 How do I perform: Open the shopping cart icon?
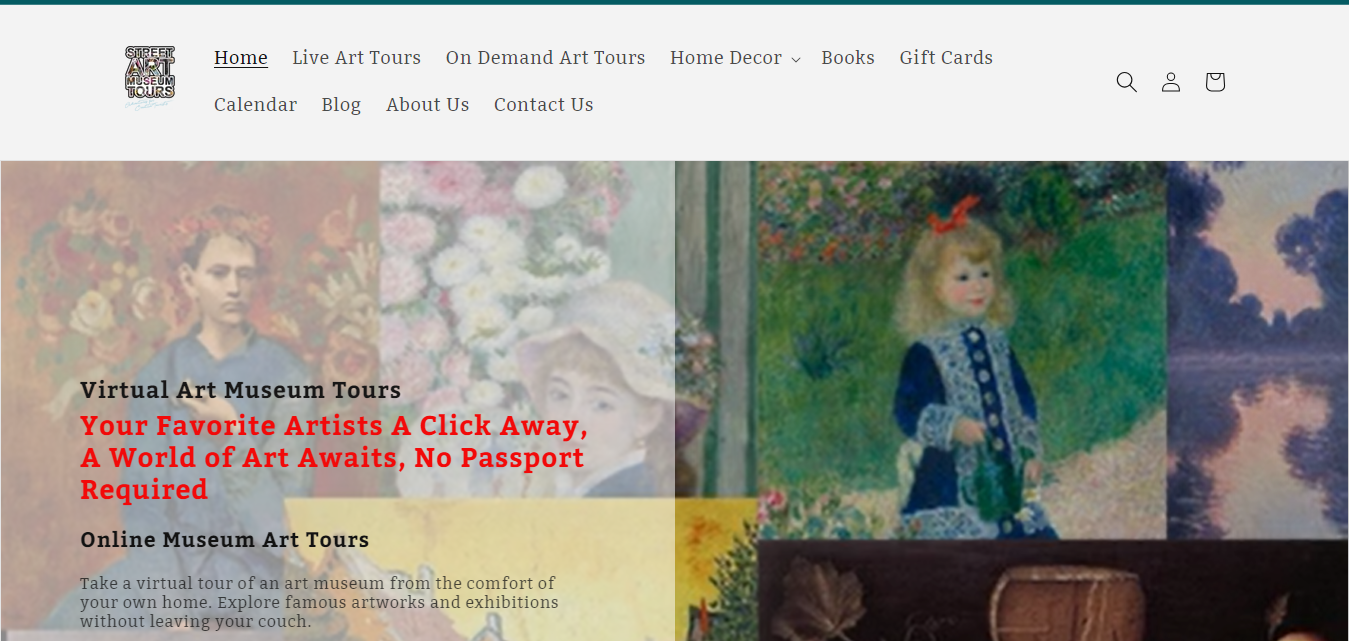pyautogui.click(x=1214, y=82)
